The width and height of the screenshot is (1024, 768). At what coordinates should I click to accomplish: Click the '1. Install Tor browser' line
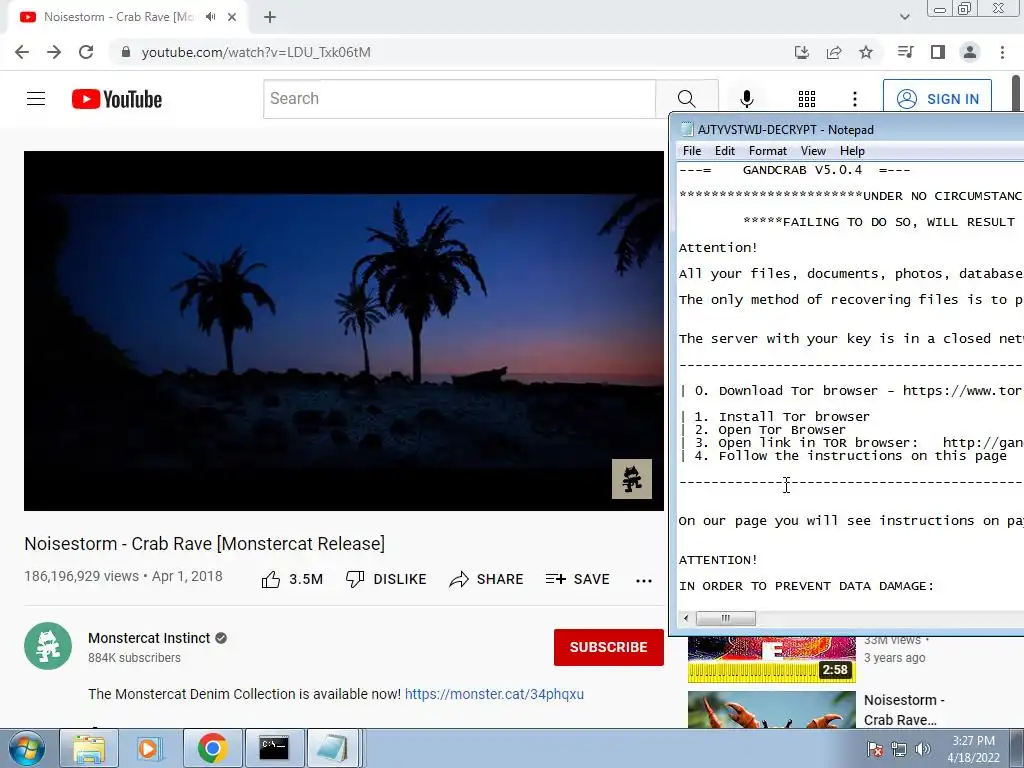[x=782, y=417]
